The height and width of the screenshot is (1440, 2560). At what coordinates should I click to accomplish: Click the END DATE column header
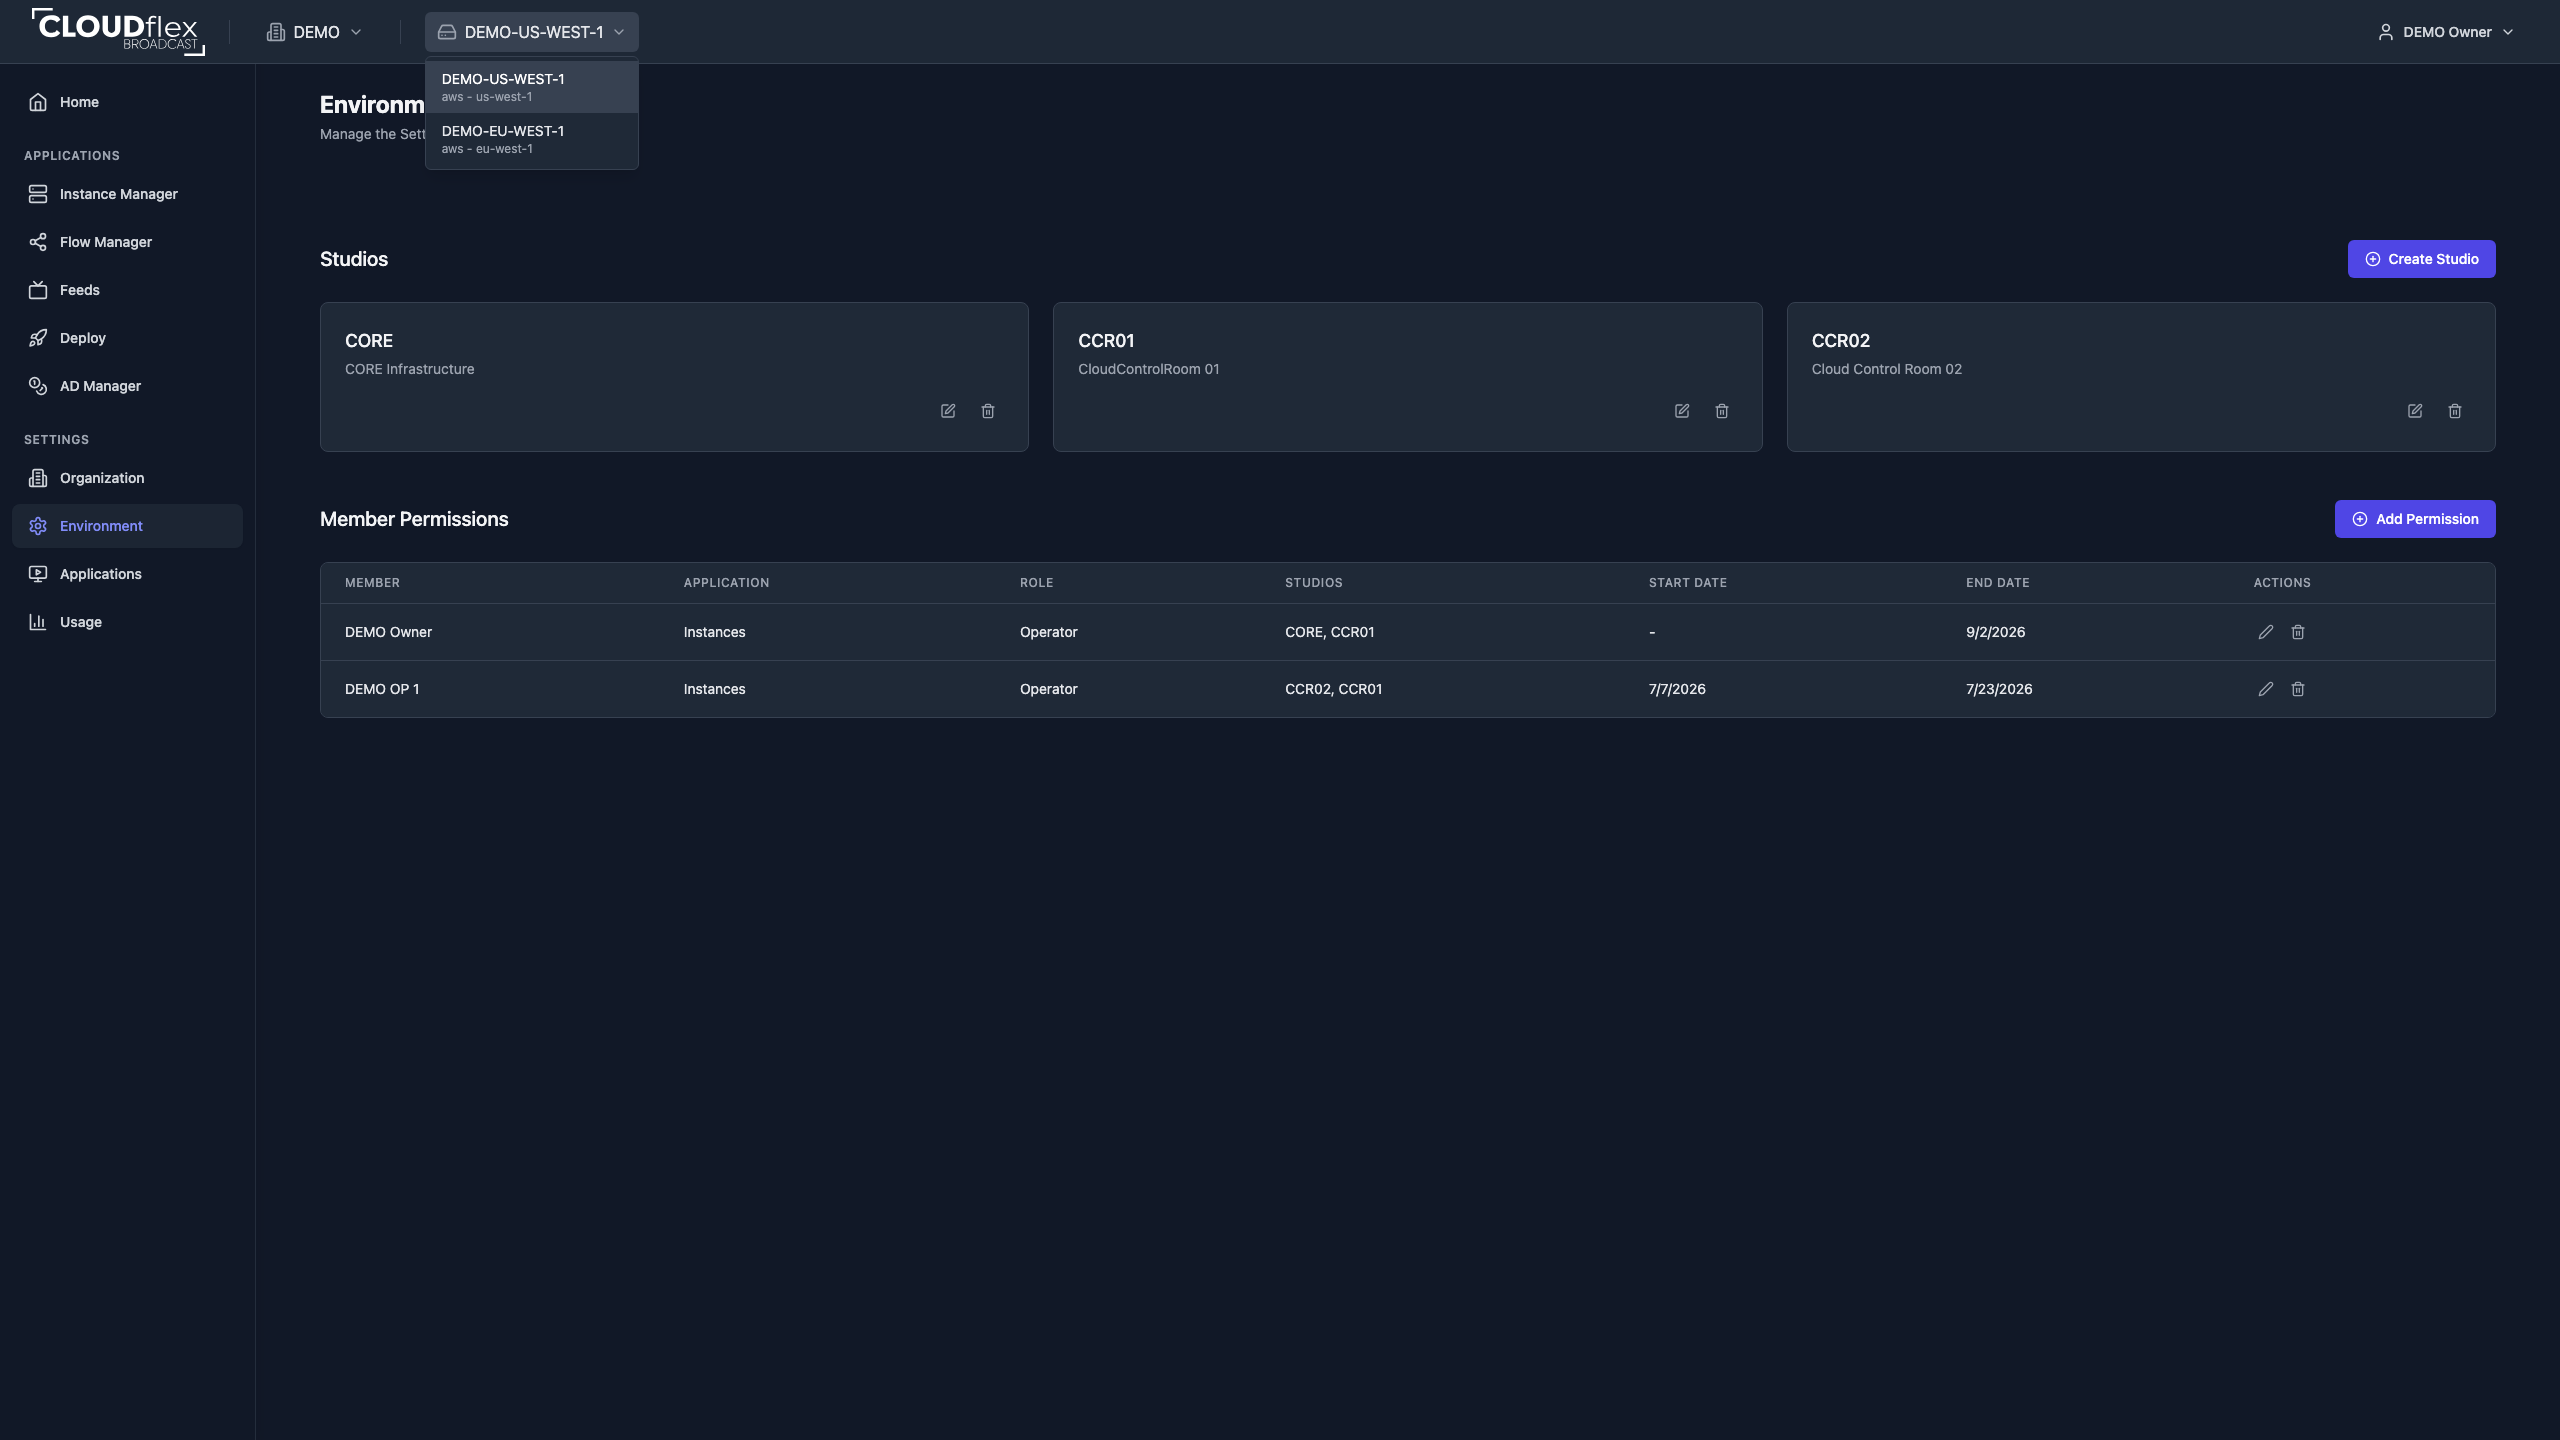pyautogui.click(x=1997, y=583)
